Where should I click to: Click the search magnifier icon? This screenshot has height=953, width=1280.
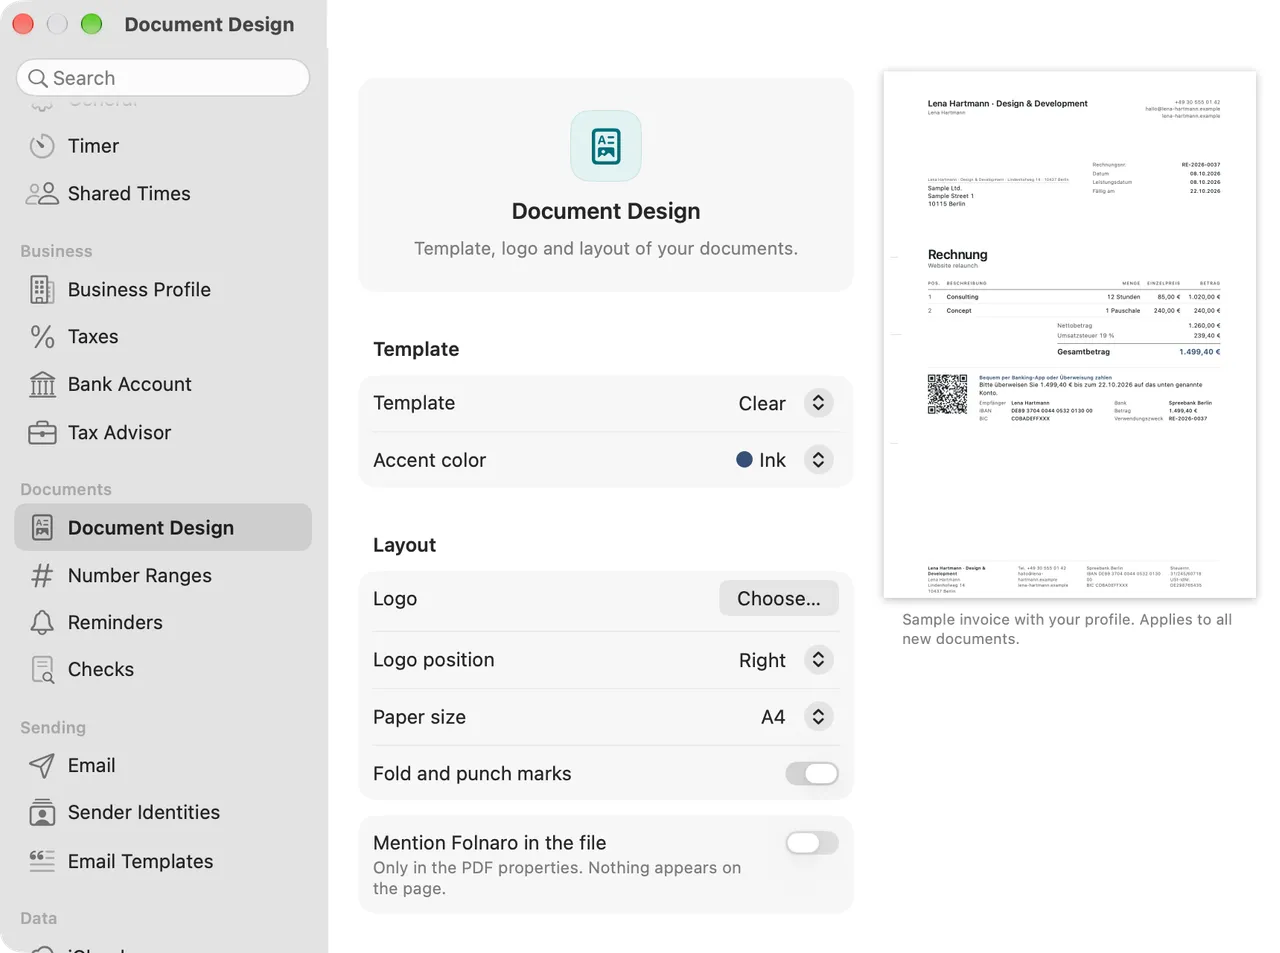point(38,78)
